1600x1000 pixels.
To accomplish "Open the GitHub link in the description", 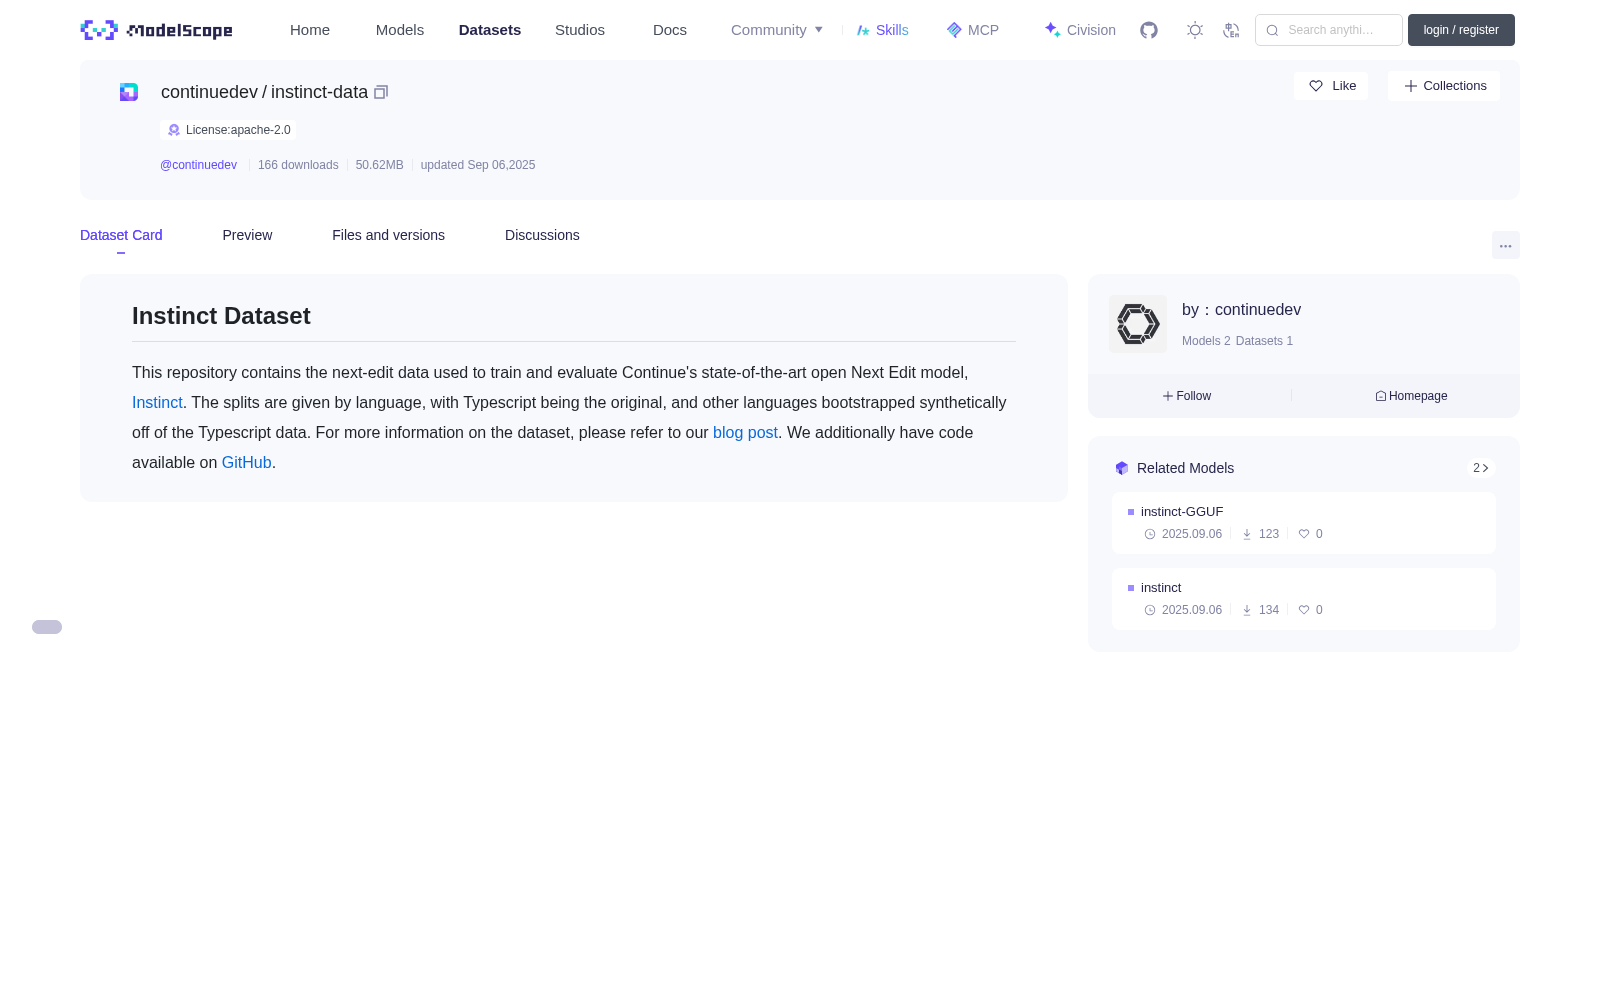I will pyautogui.click(x=247, y=462).
